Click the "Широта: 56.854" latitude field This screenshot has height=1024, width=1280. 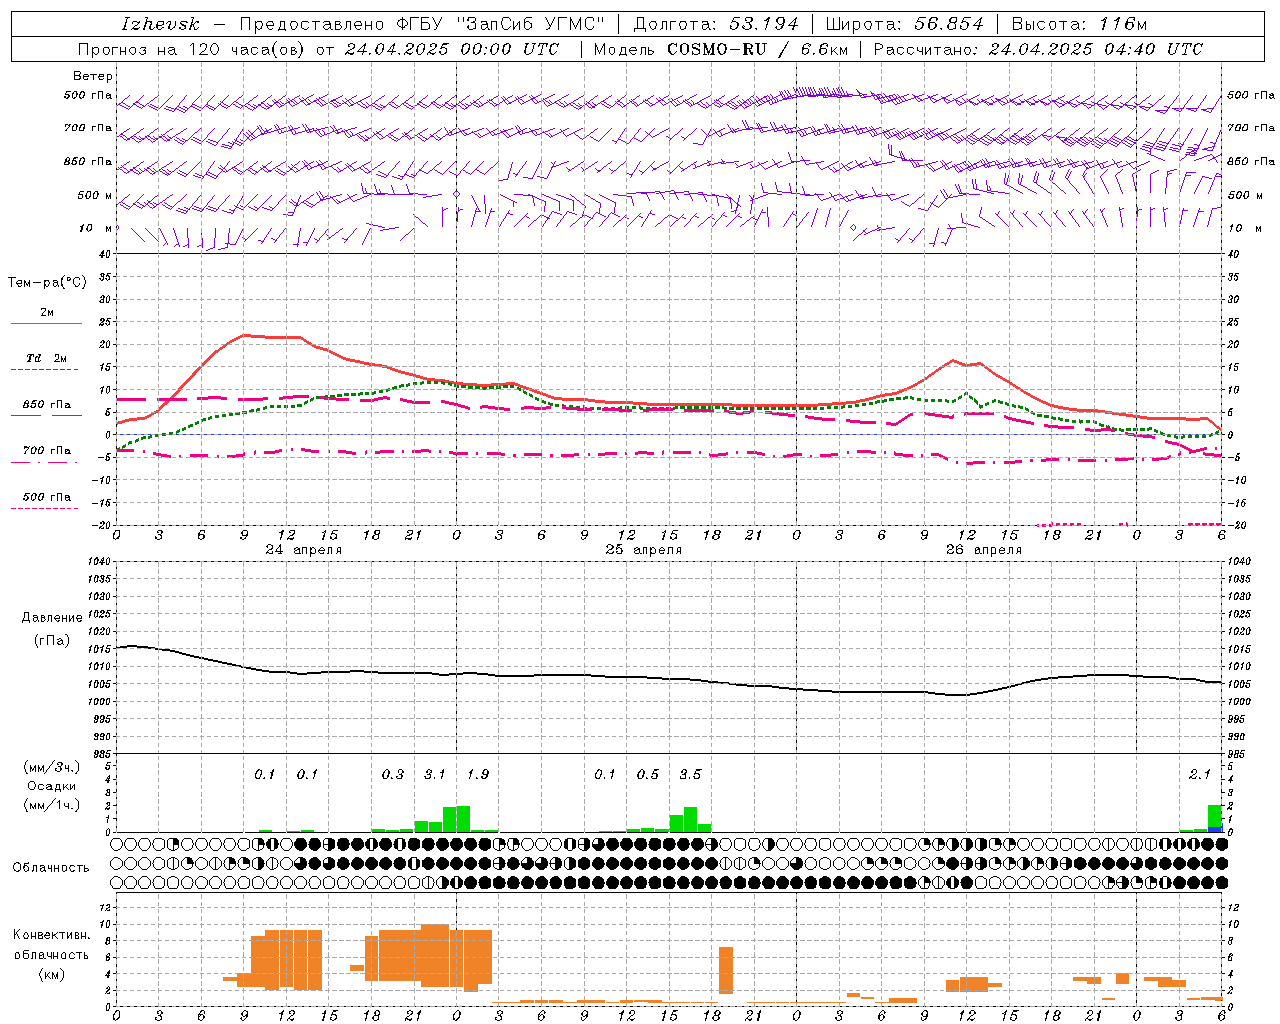click(x=905, y=24)
